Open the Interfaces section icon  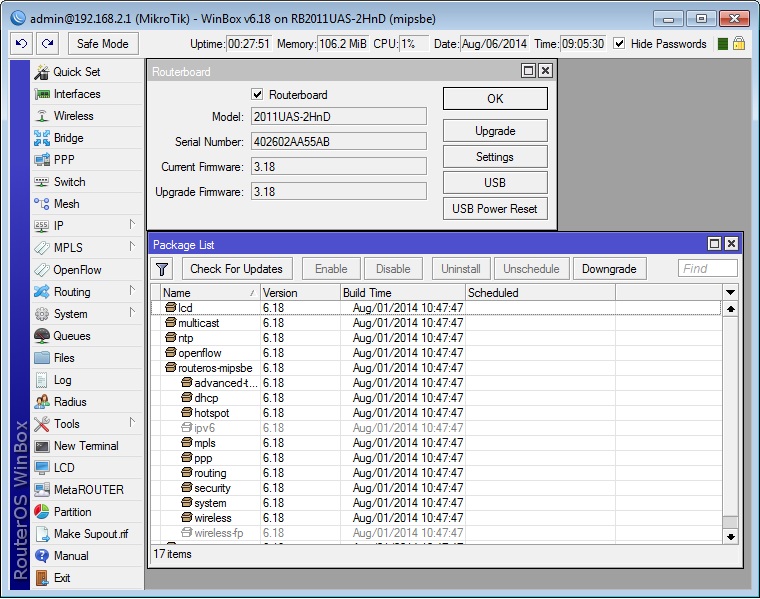pyautogui.click(x=42, y=94)
